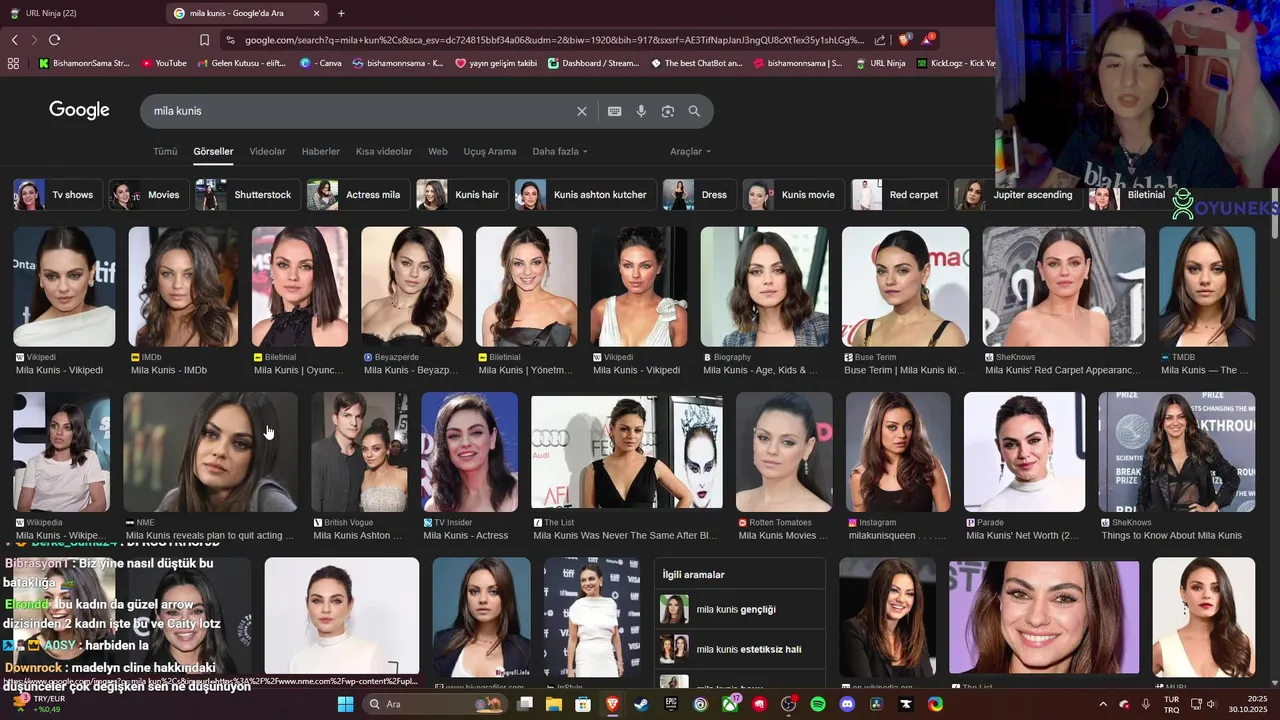1280x720 pixels.
Task: Open a new tab with the plus button
Action: (341, 13)
